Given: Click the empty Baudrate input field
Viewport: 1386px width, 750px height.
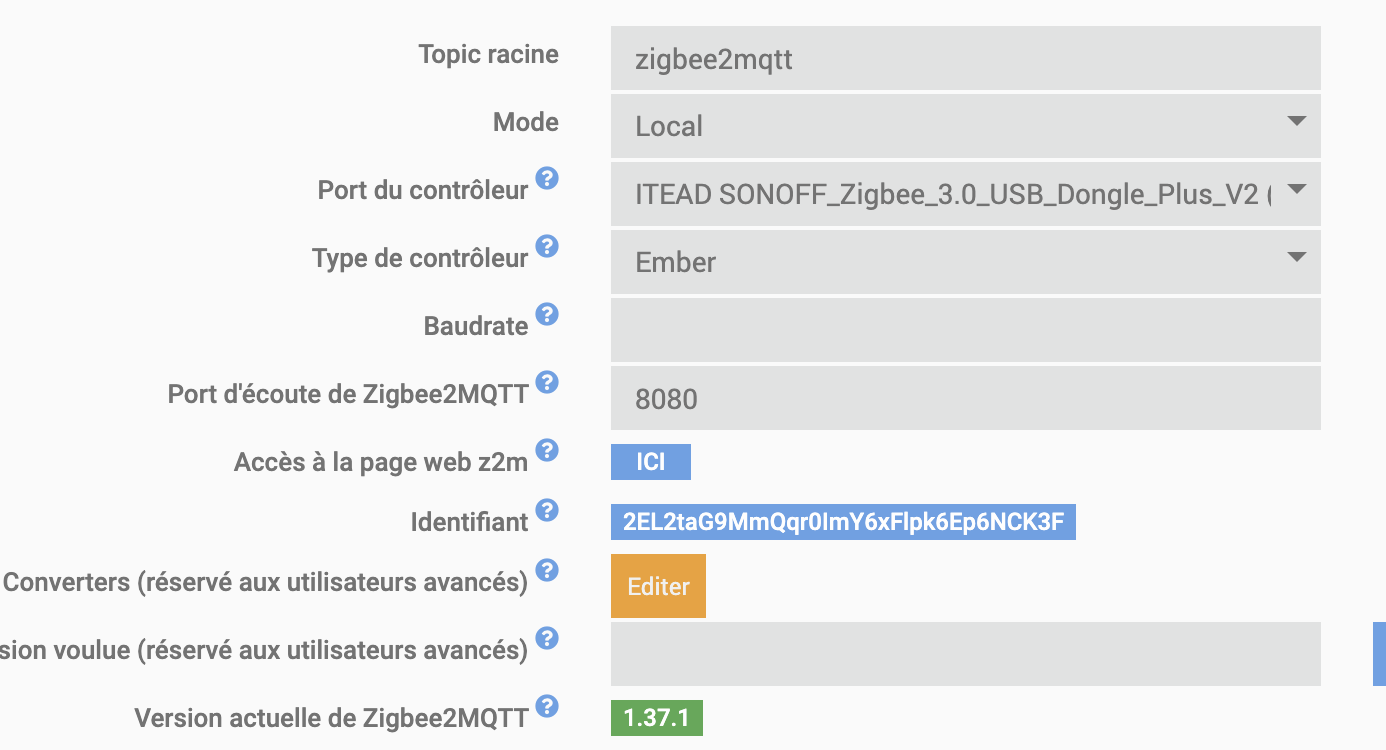Looking at the screenshot, I should [966, 330].
